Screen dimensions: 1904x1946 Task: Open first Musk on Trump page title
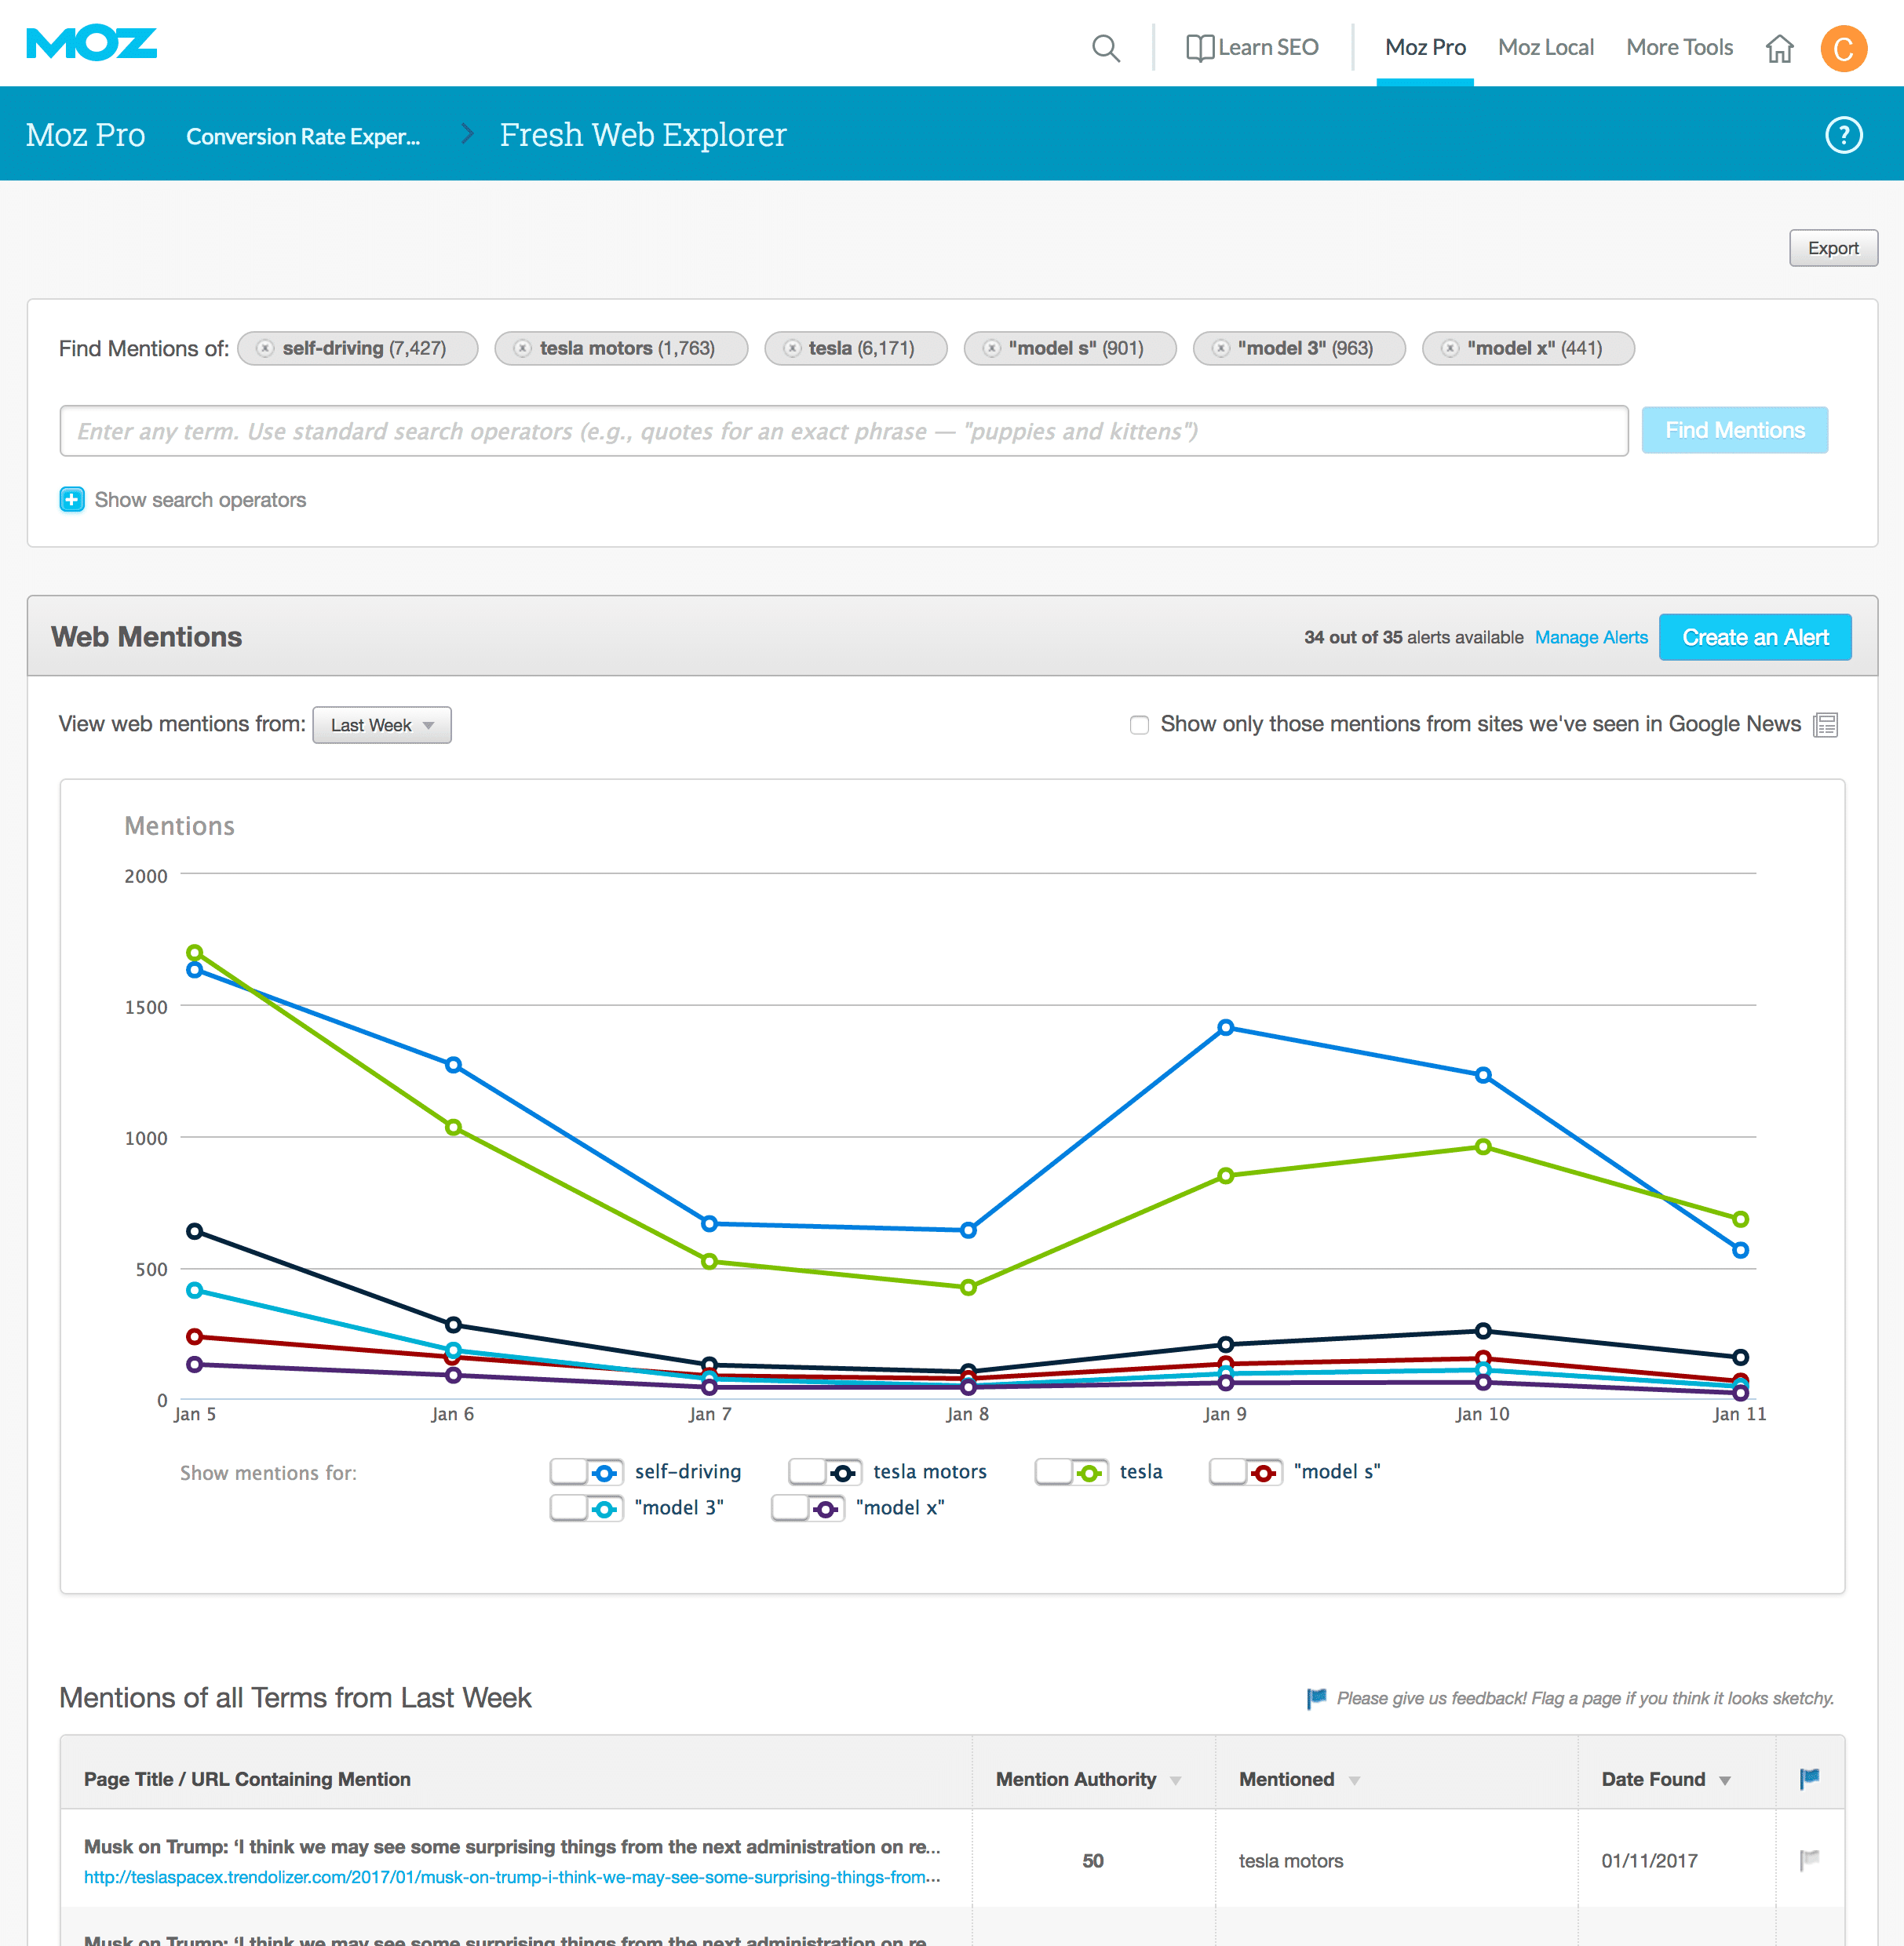click(x=512, y=1847)
